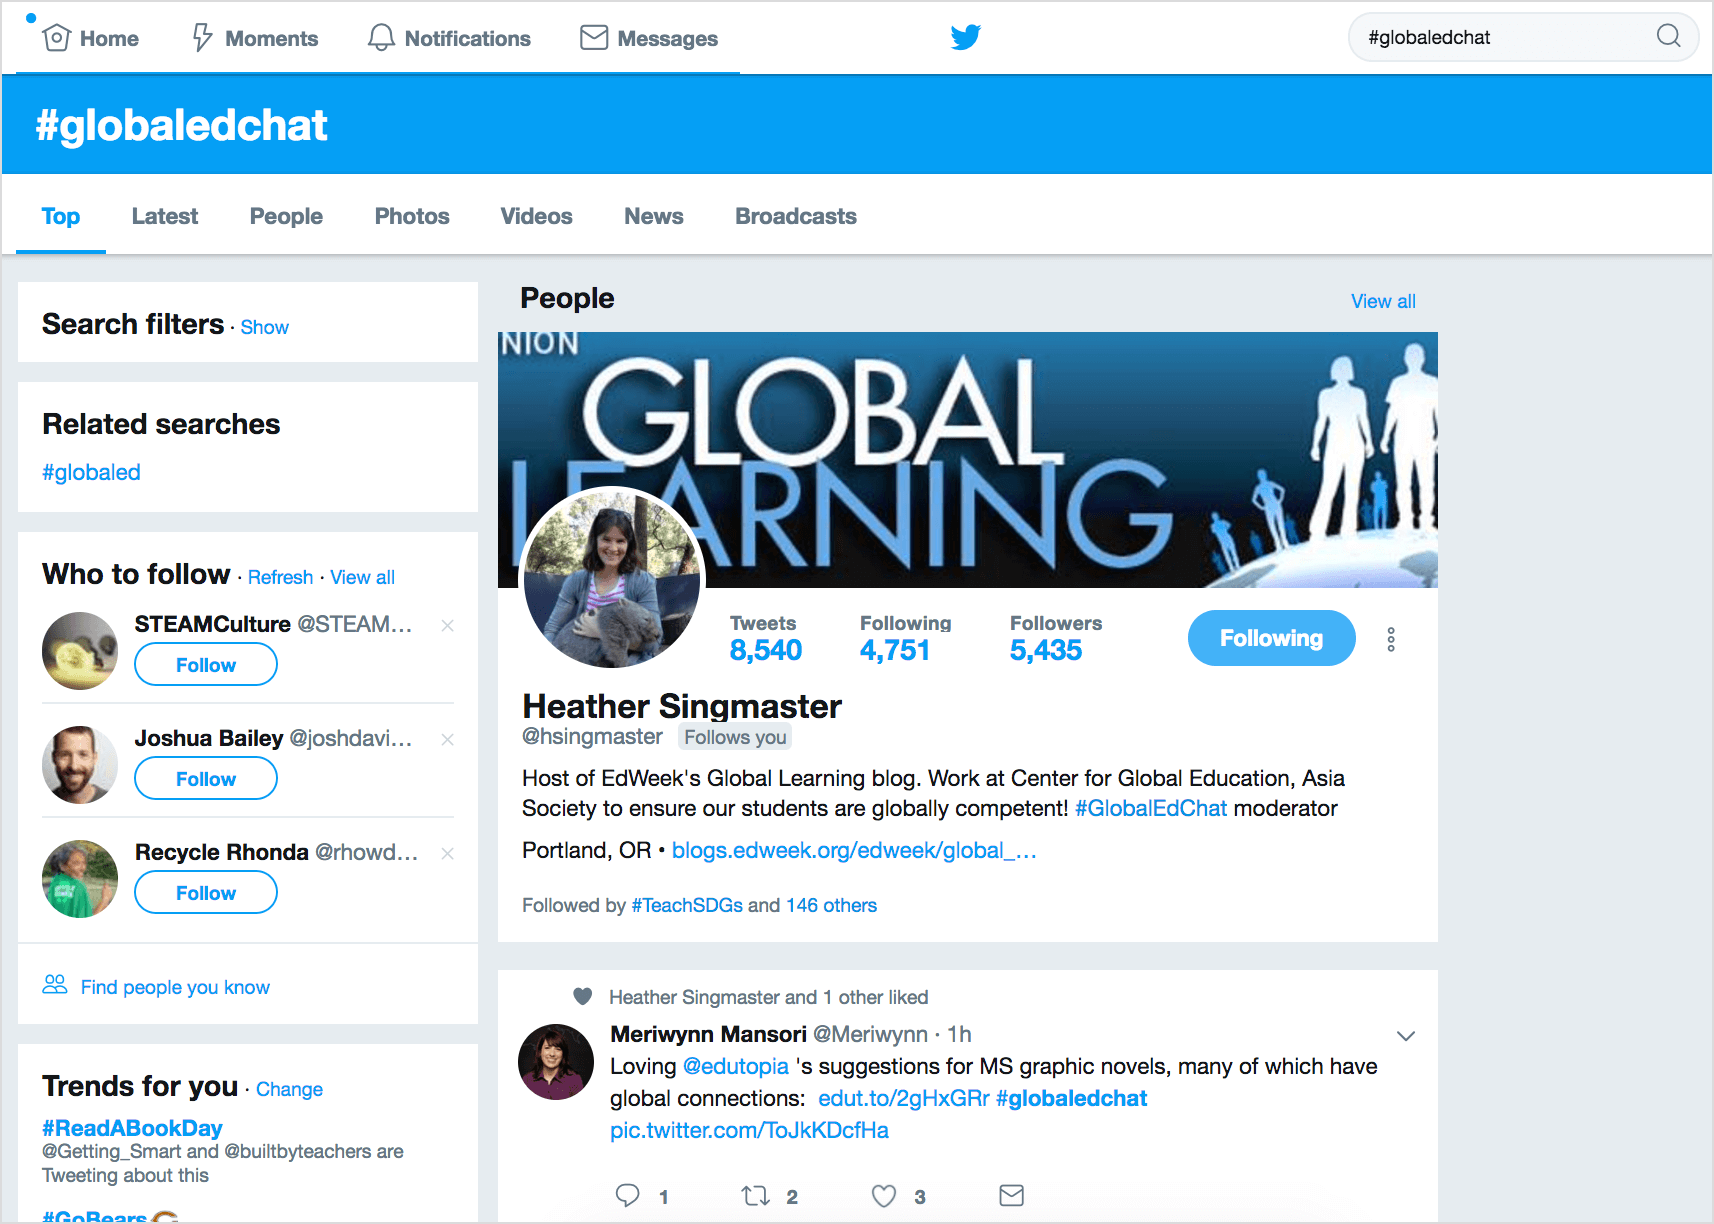Open the @hsingmaster handle
Image resolution: width=1714 pixels, height=1224 pixels.
[592, 737]
